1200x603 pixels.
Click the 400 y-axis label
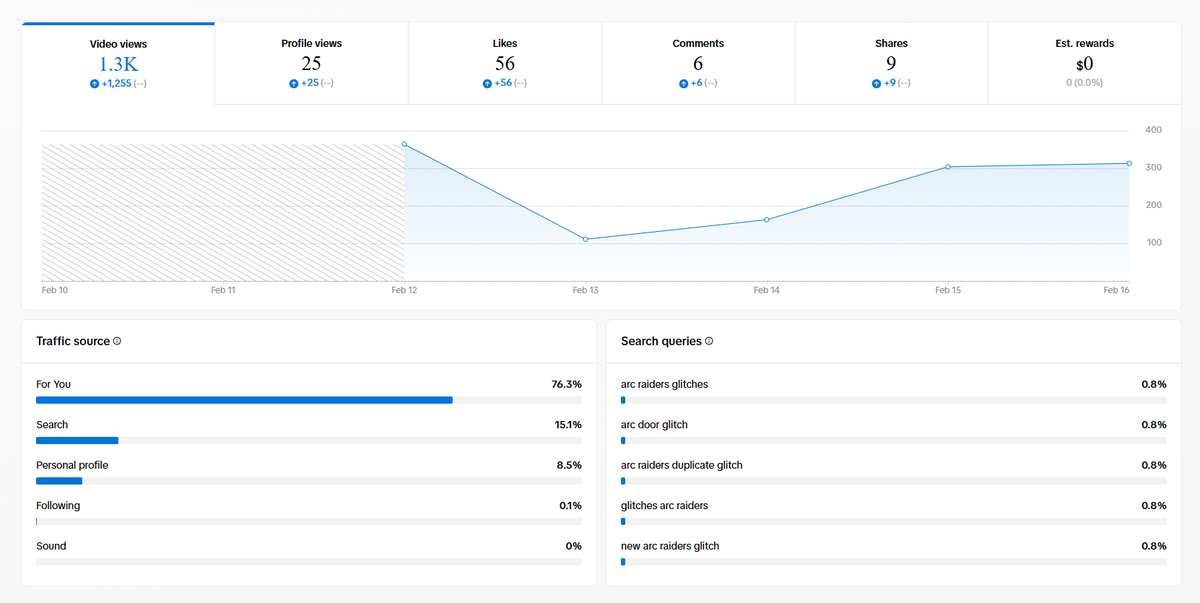tap(1153, 130)
